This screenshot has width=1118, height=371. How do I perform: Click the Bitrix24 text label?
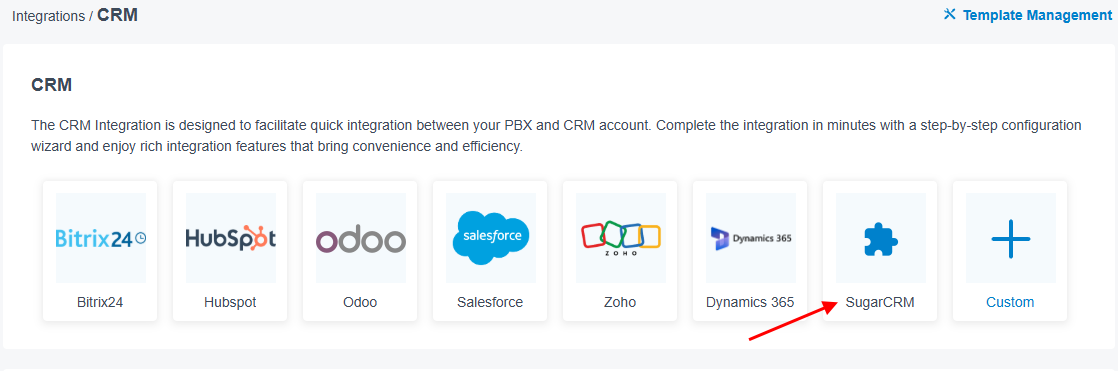point(101,303)
